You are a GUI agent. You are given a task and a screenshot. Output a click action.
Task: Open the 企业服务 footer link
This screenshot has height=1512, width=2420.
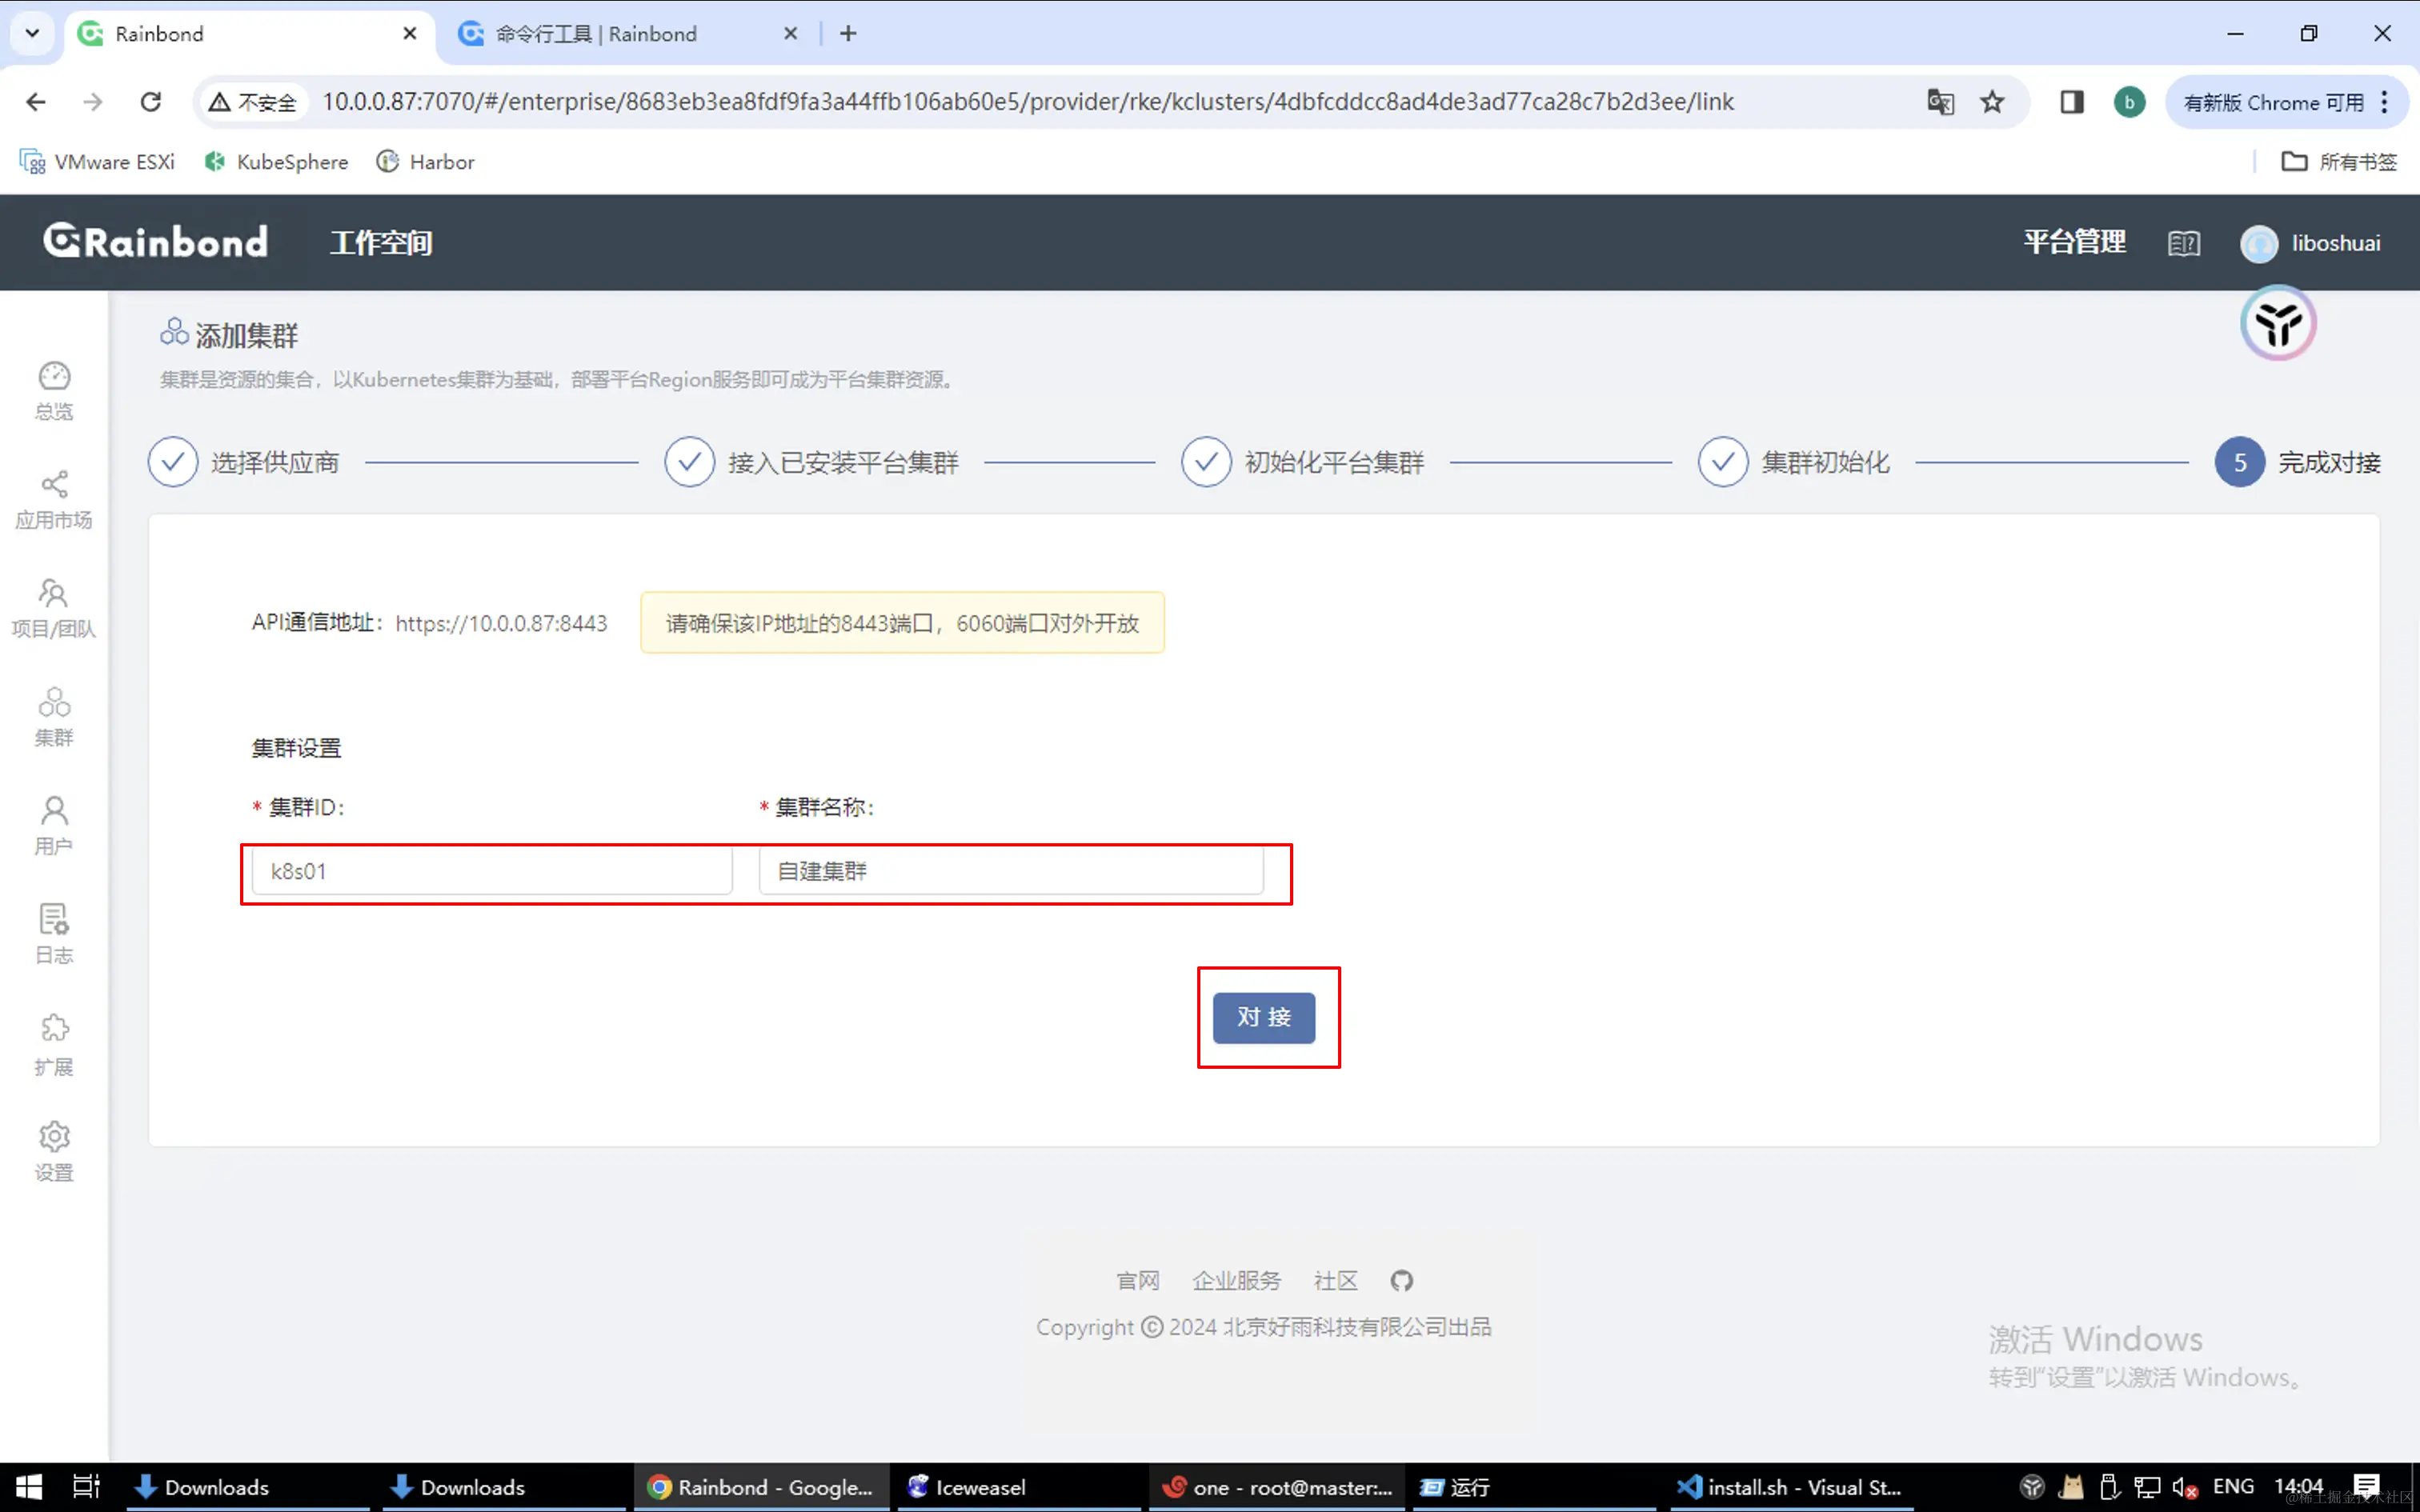pyautogui.click(x=1236, y=1280)
